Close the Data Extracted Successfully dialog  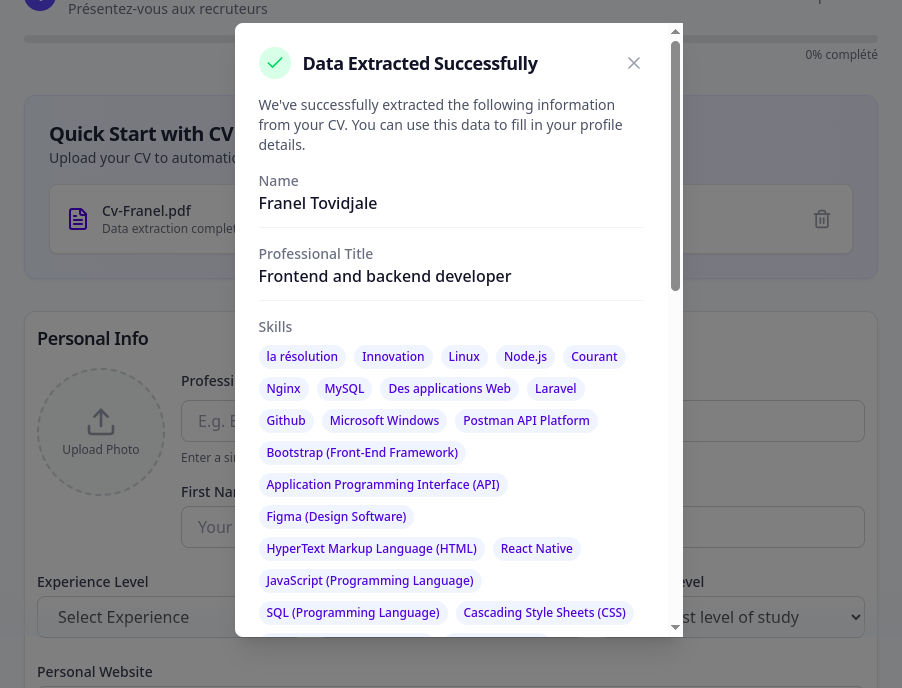pyautogui.click(x=634, y=63)
